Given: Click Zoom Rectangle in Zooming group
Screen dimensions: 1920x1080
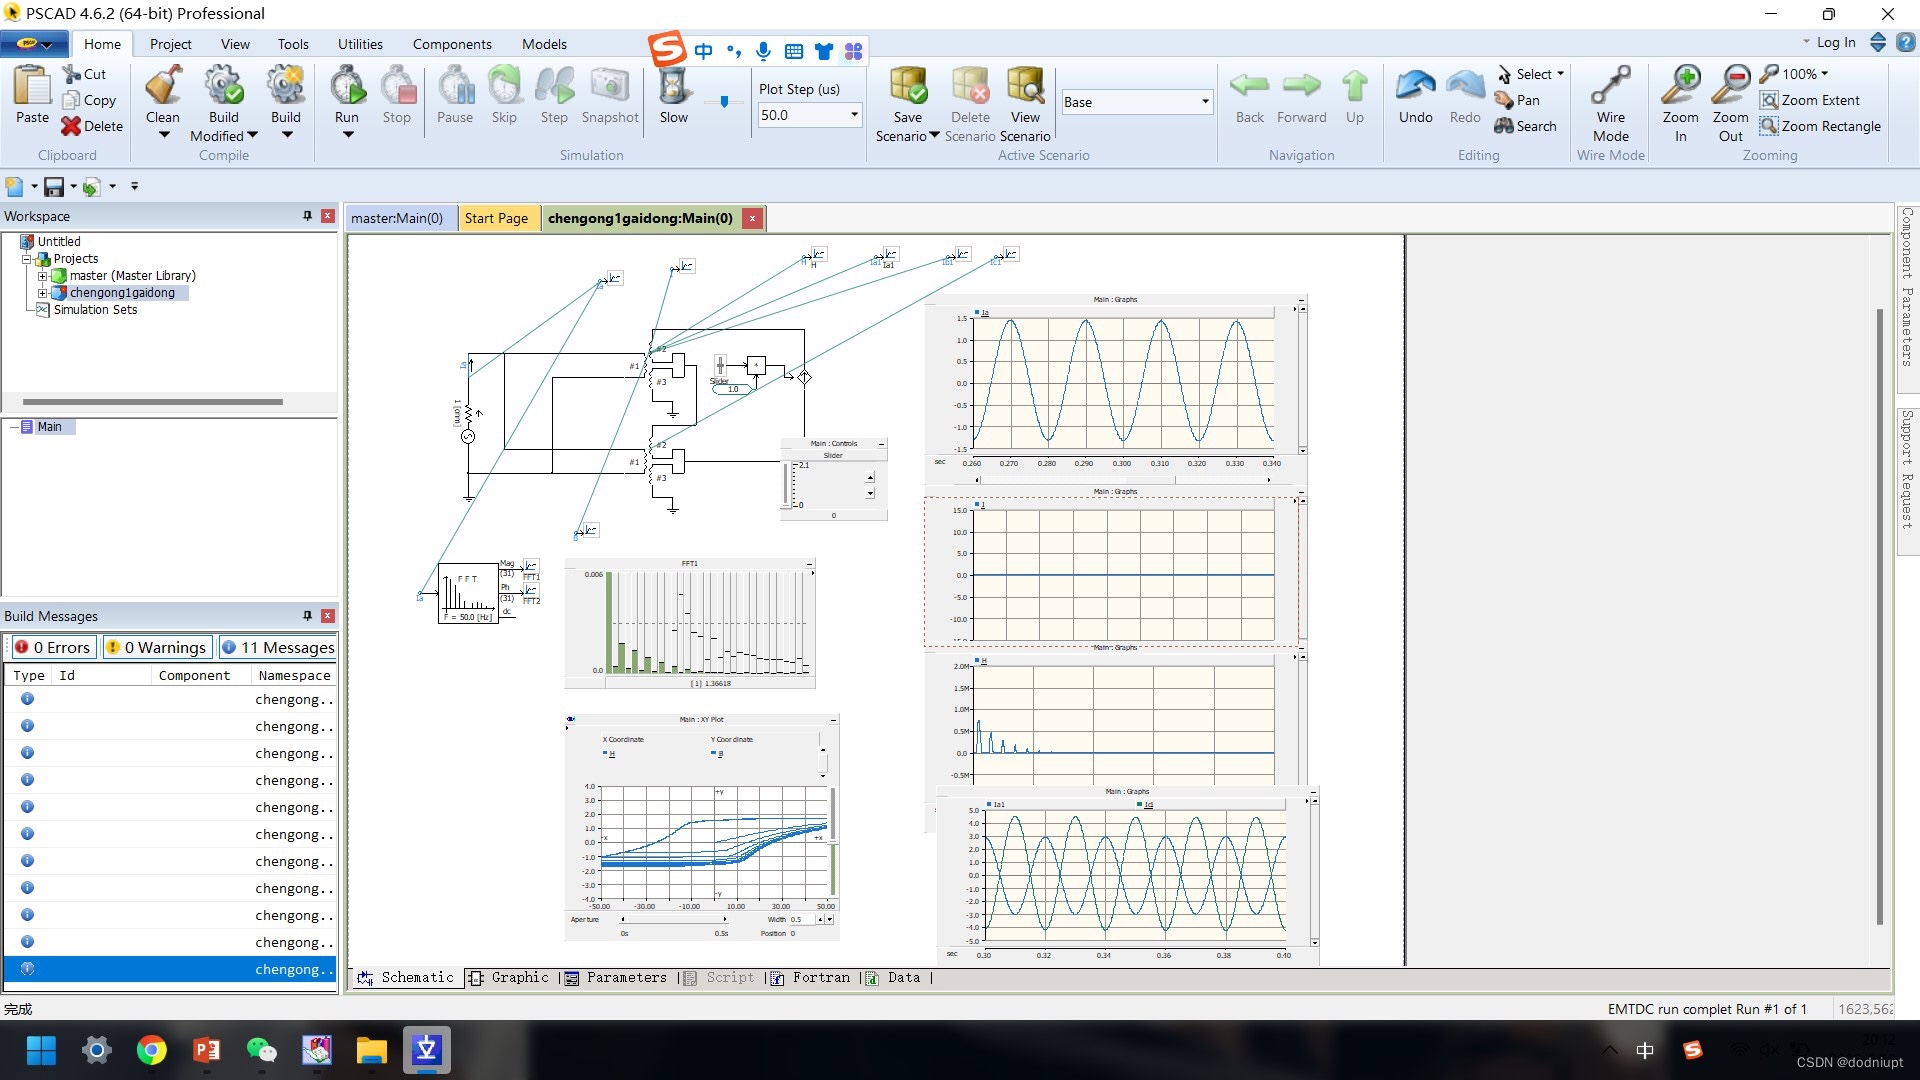Looking at the screenshot, I should point(1821,126).
